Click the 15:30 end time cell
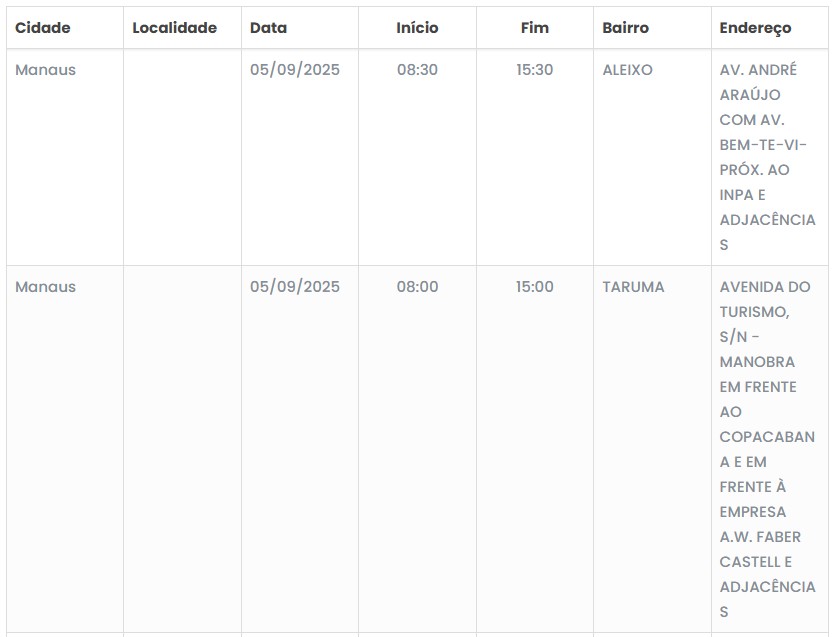 click(535, 70)
